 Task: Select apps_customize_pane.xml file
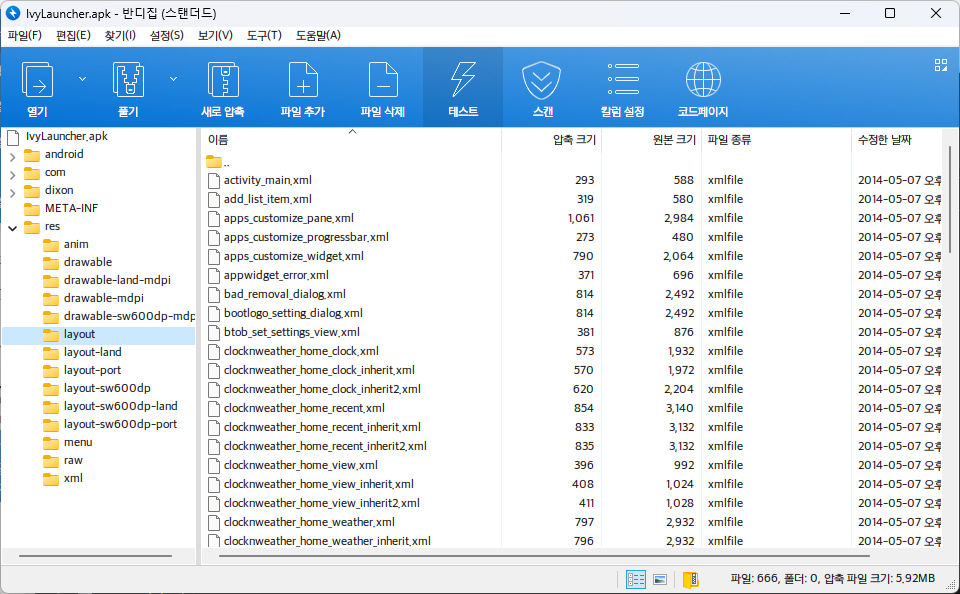coord(288,218)
